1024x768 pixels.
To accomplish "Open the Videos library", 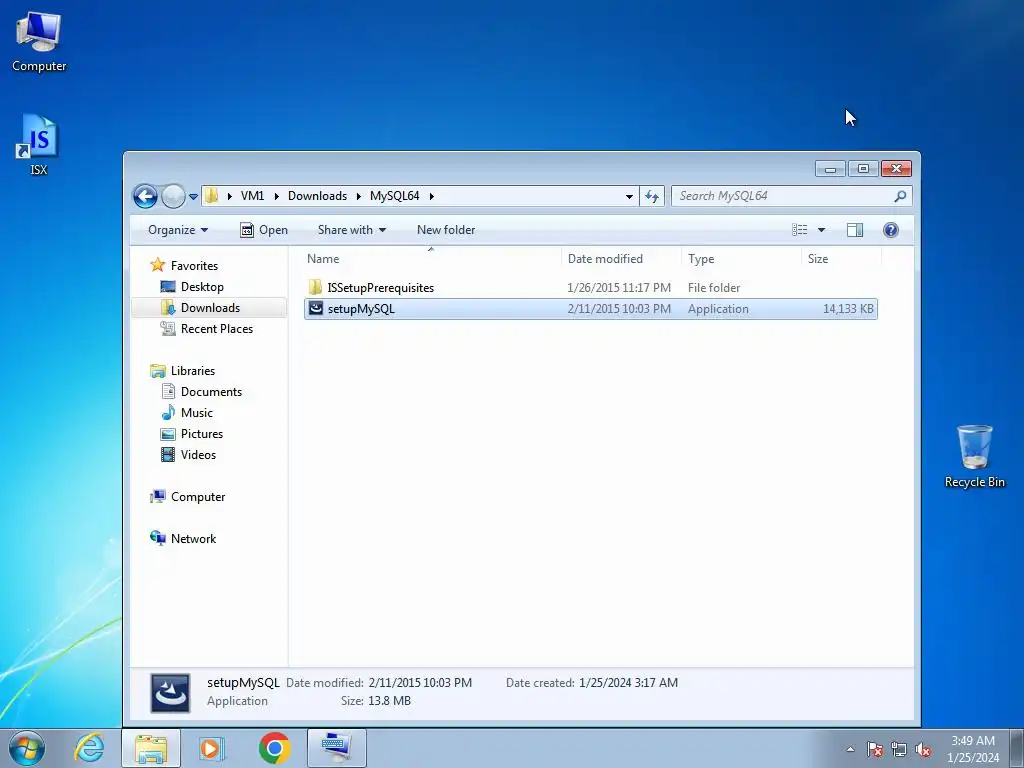I will (x=198, y=455).
